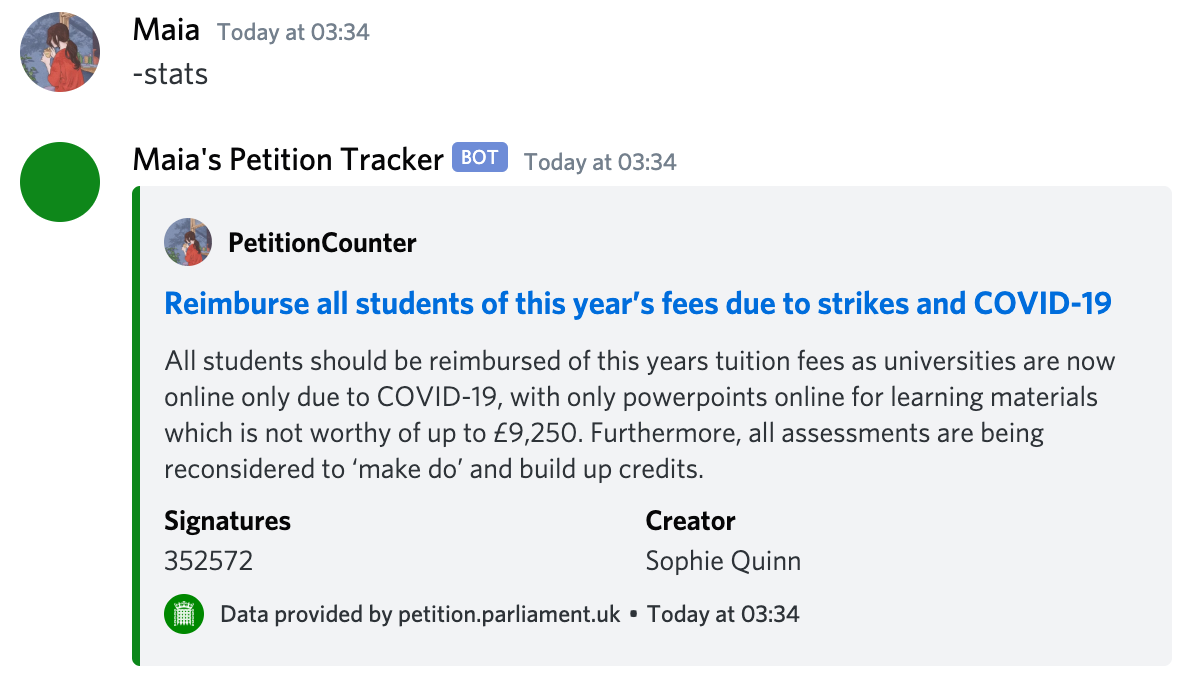
Task: Select the PetitionCounter author name
Action: [322, 243]
